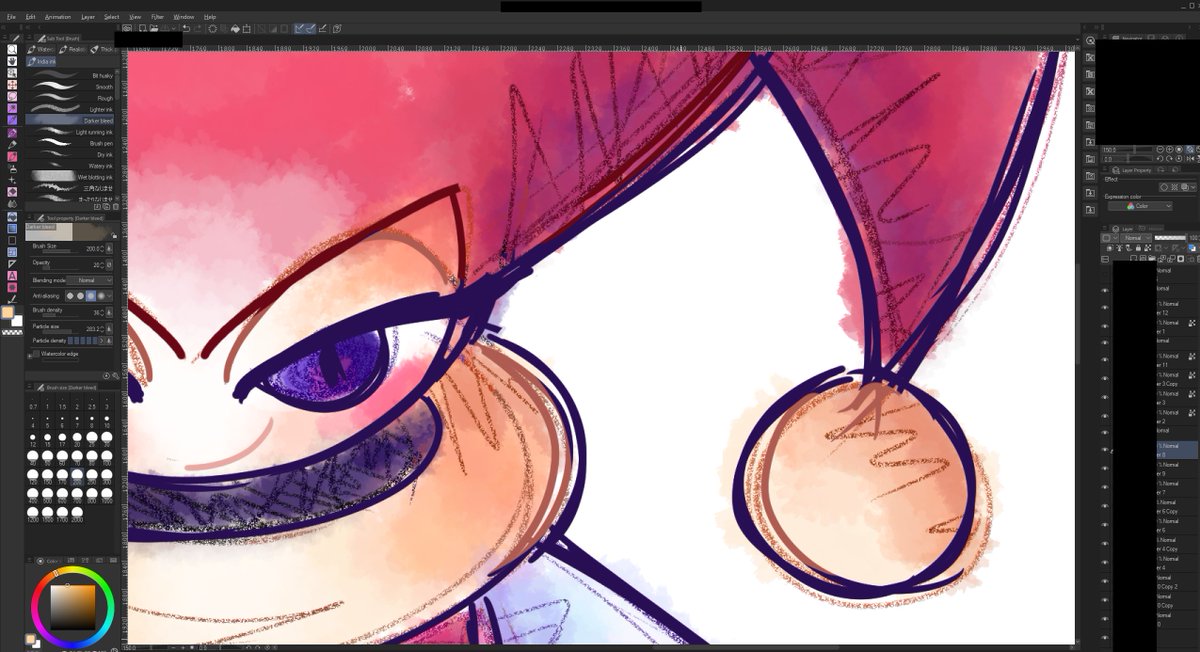Select the Pencil tool
Image resolution: width=1200 pixels, height=652 pixels.
(x=12, y=143)
